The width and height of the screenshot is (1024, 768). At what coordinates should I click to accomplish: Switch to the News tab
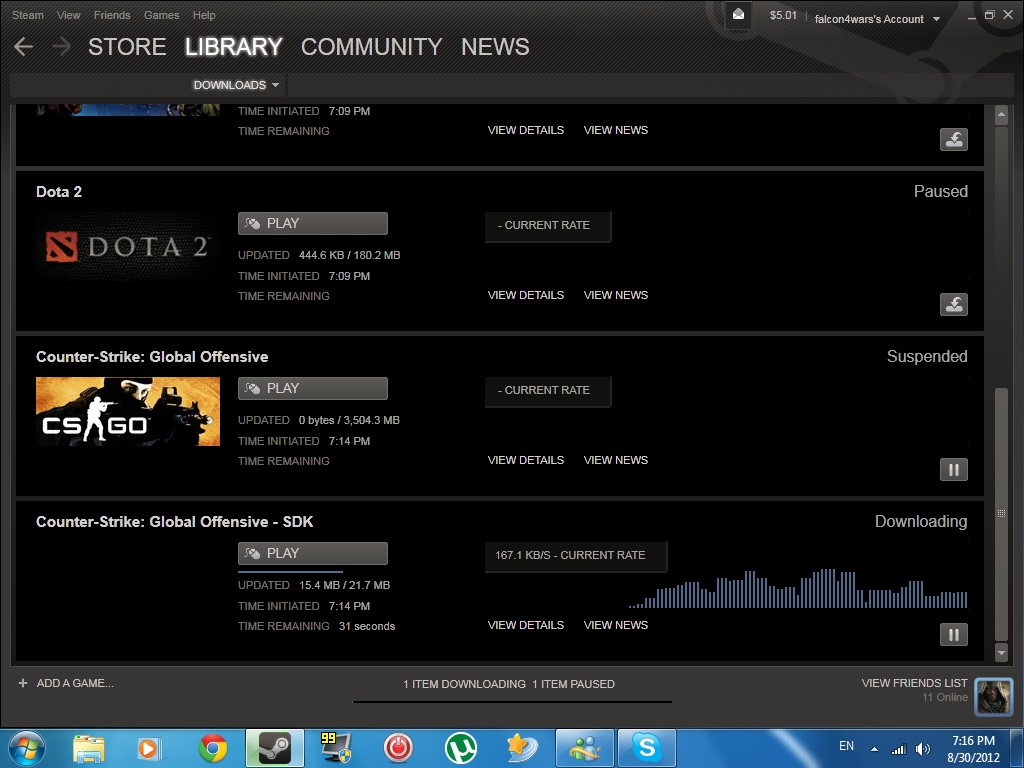point(495,47)
